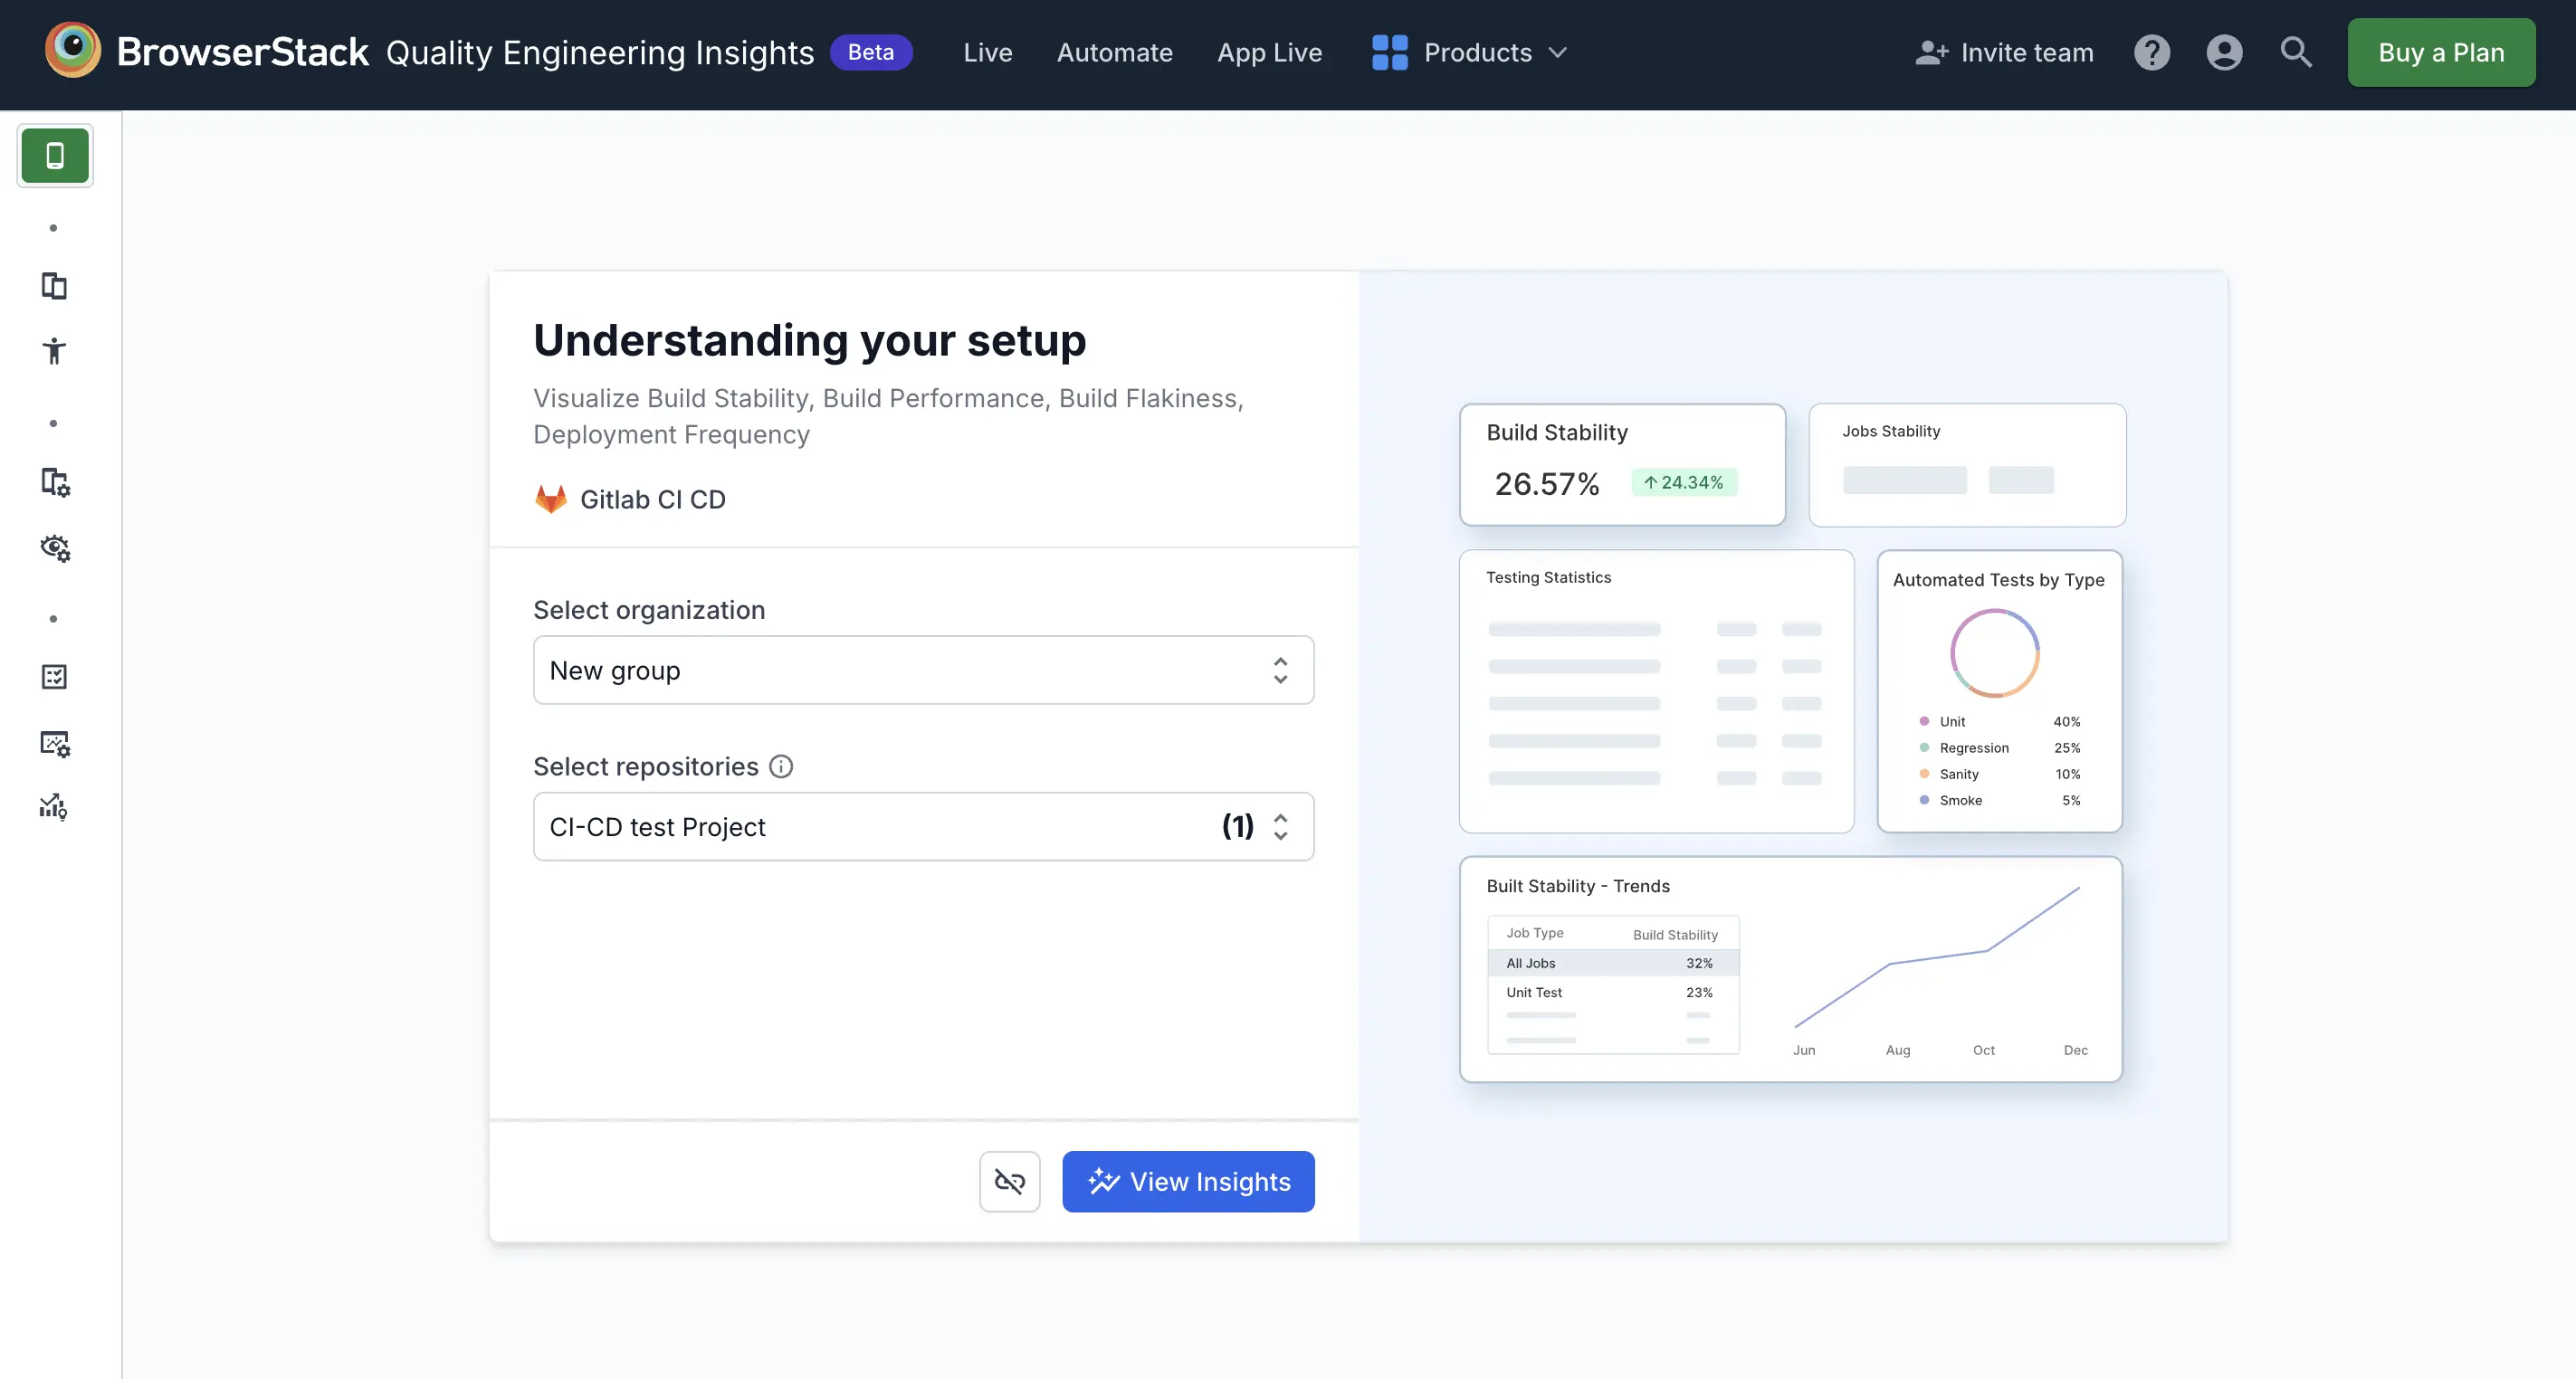Click the Gitlab CI CD label
The height and width of the screenshot is (1379, 2576).
click(652, 499)
